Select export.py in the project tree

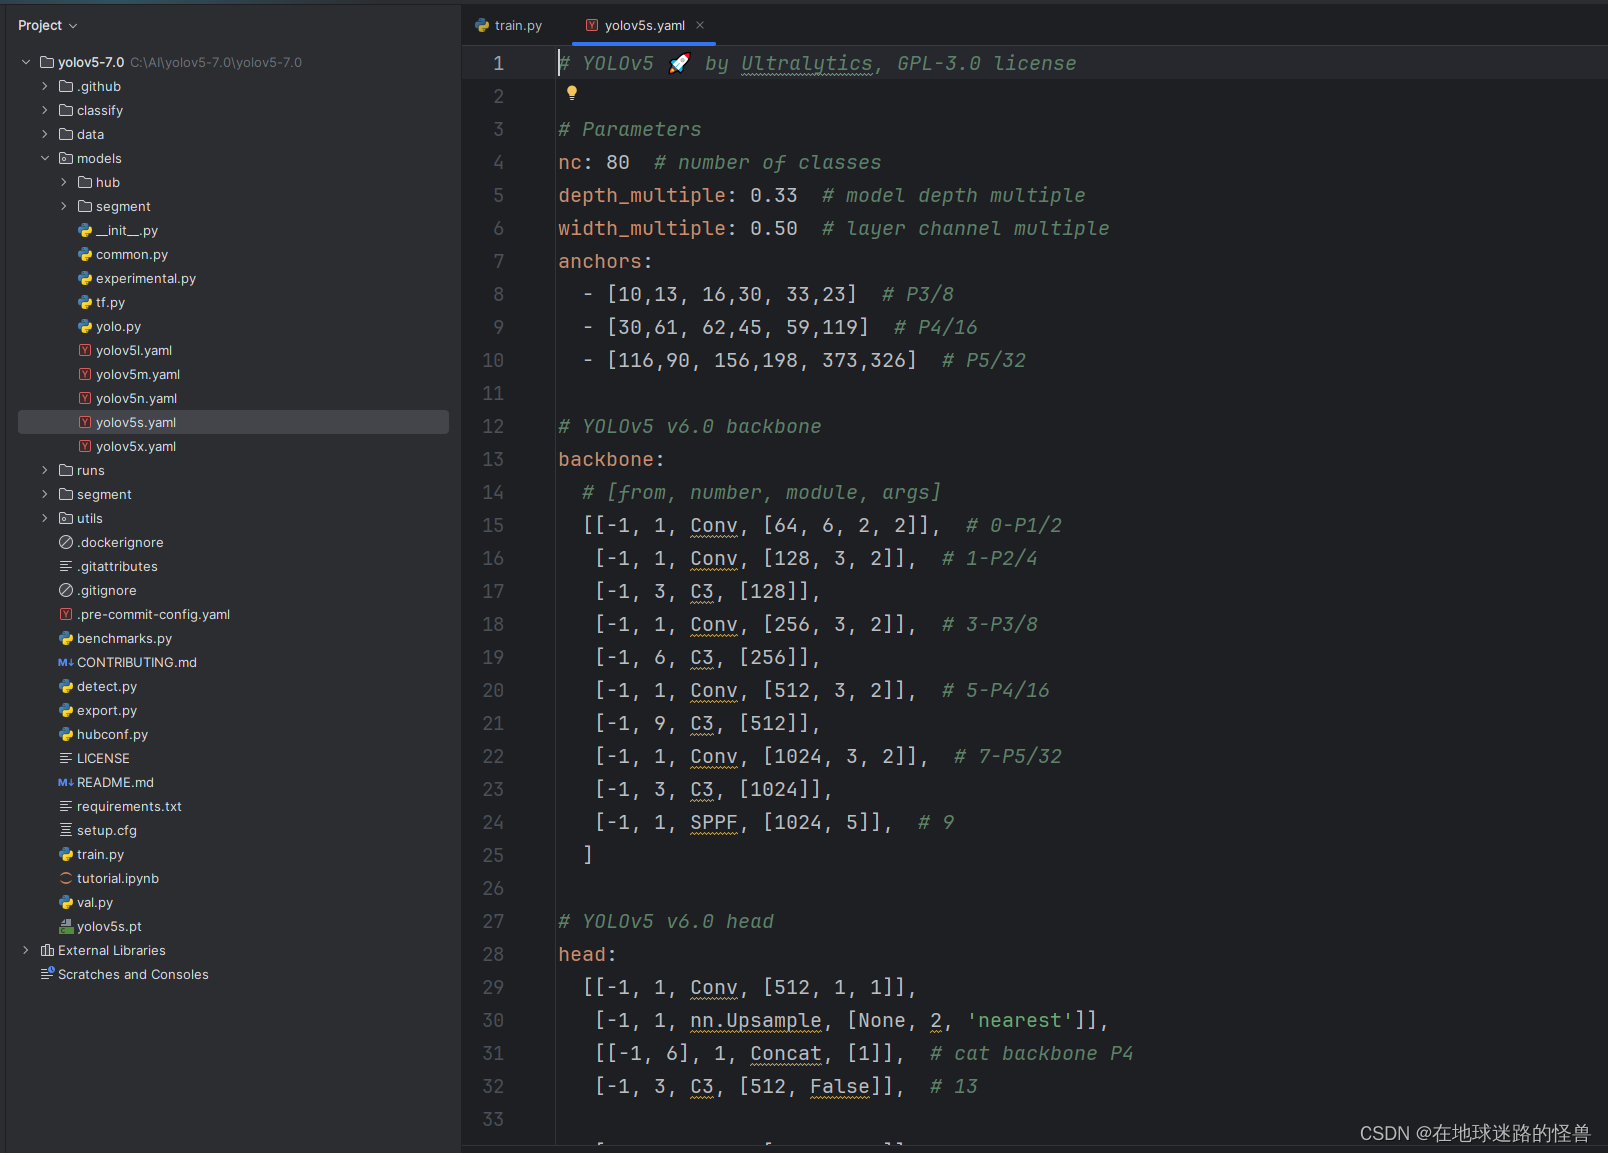point(107,710)
